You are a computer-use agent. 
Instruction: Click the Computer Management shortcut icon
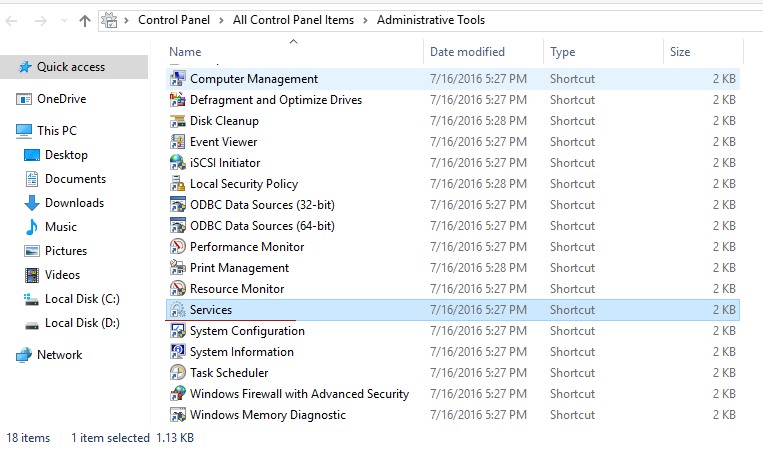tap(178, 79)
